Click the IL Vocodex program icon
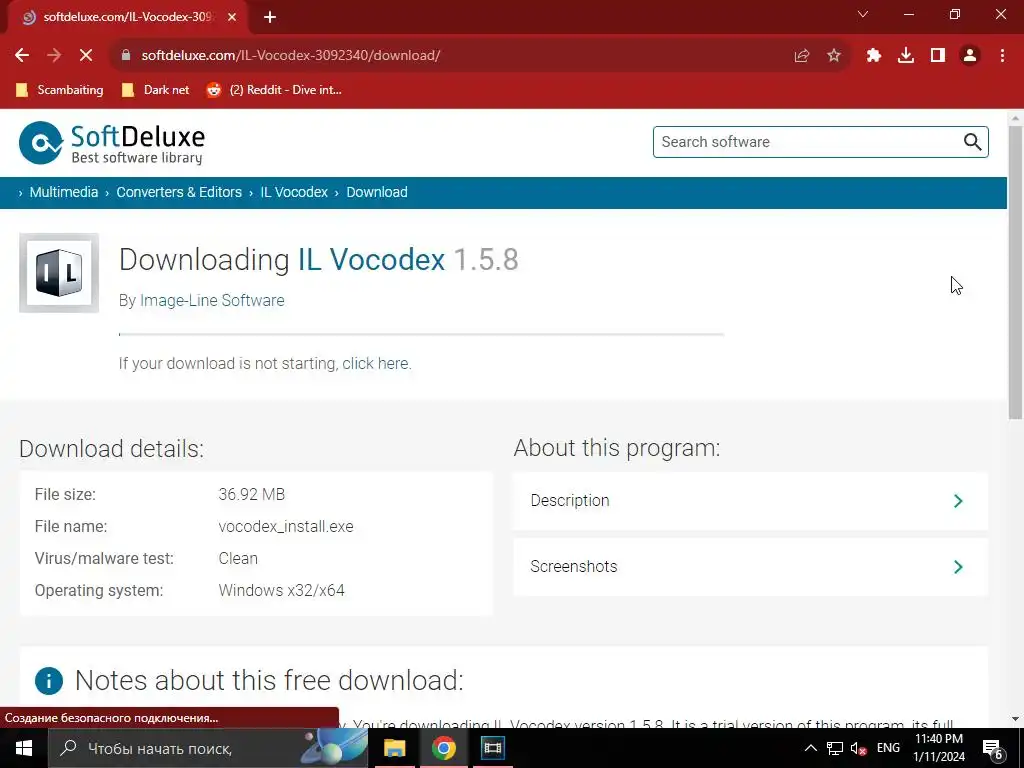 (x=59, y=273)
